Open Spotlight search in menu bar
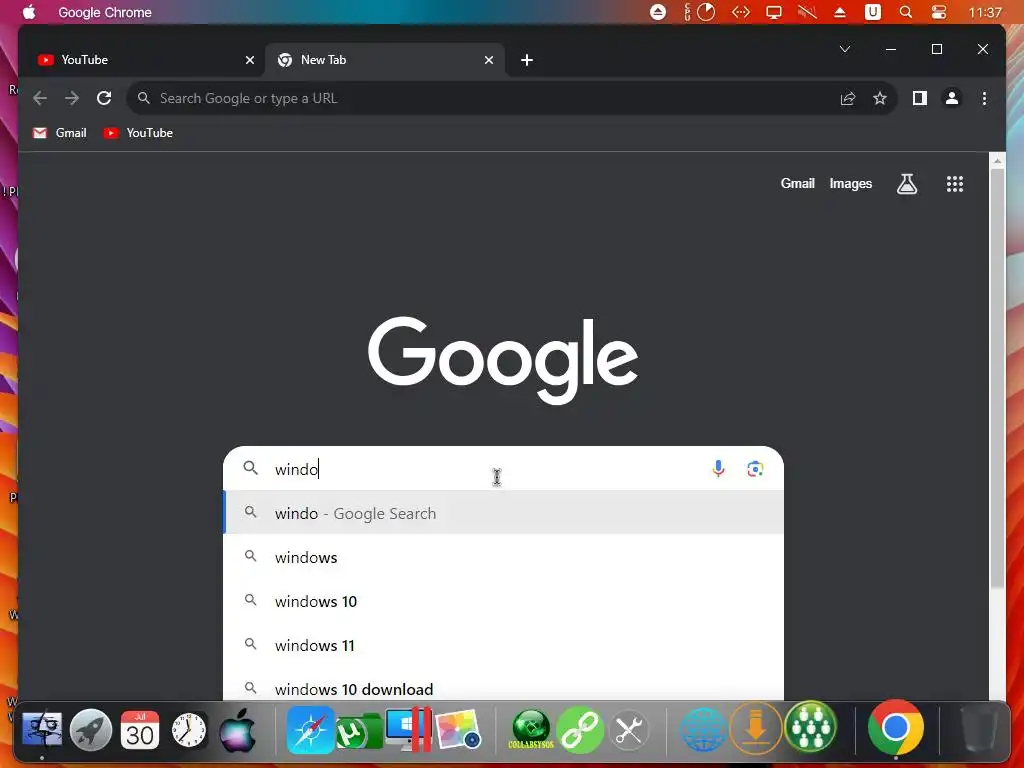The width and height of the screenshot is (1024, 768). [x=905, y=12]
